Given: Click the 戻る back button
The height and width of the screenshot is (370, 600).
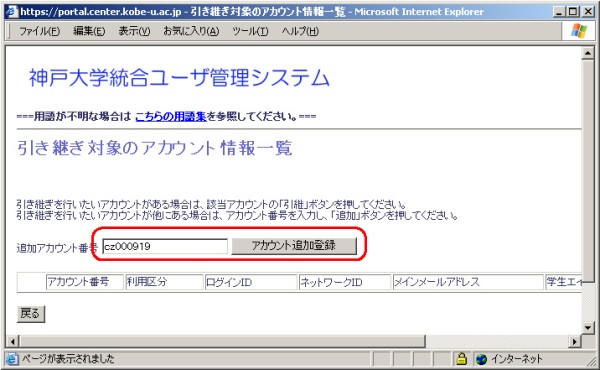Looking at the screenshot, I should (x=31, y=314).
